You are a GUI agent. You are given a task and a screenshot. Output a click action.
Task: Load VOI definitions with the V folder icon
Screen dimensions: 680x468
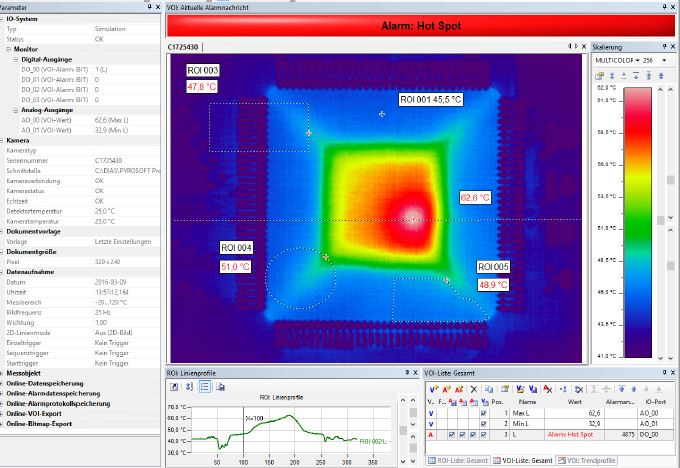pos(520,389)
